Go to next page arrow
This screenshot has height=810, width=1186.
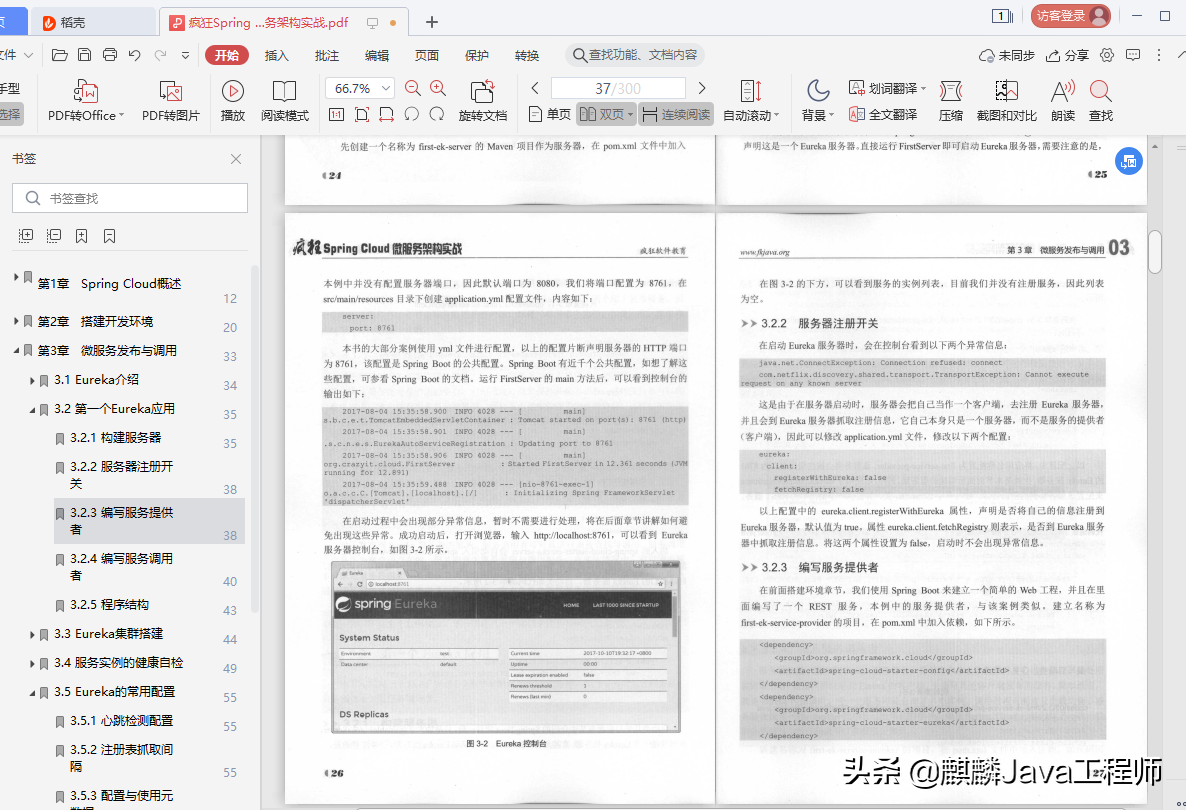click(x=702, y=88)
